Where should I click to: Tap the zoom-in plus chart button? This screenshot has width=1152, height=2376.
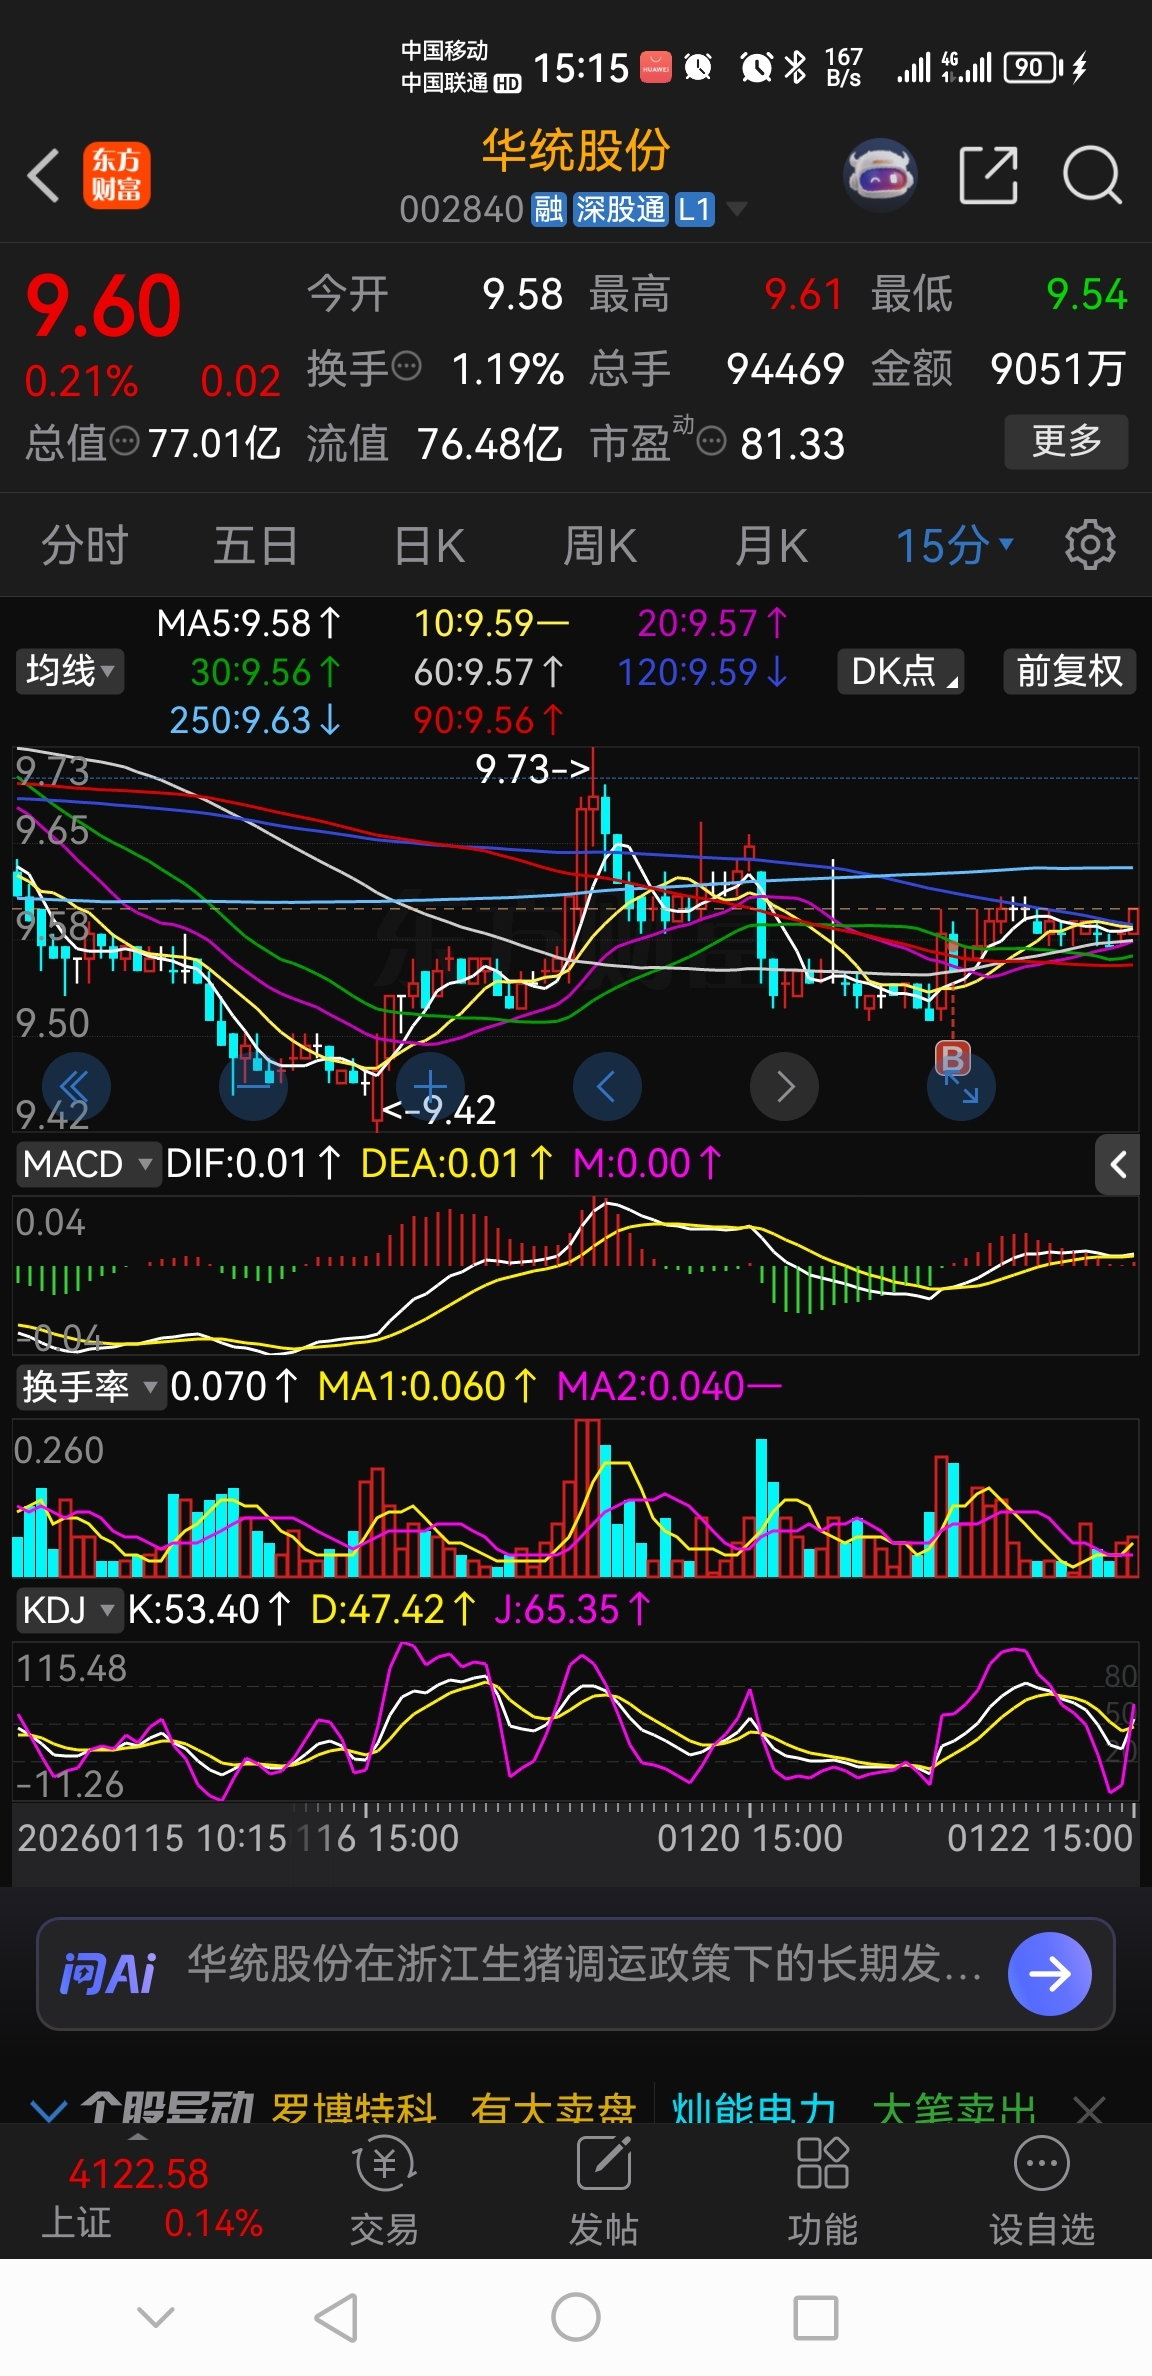430,1086
